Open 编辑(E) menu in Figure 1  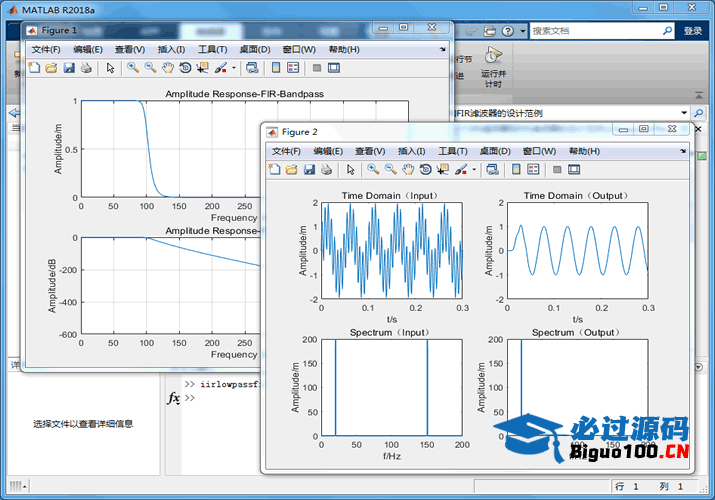[x=88, y=49]
